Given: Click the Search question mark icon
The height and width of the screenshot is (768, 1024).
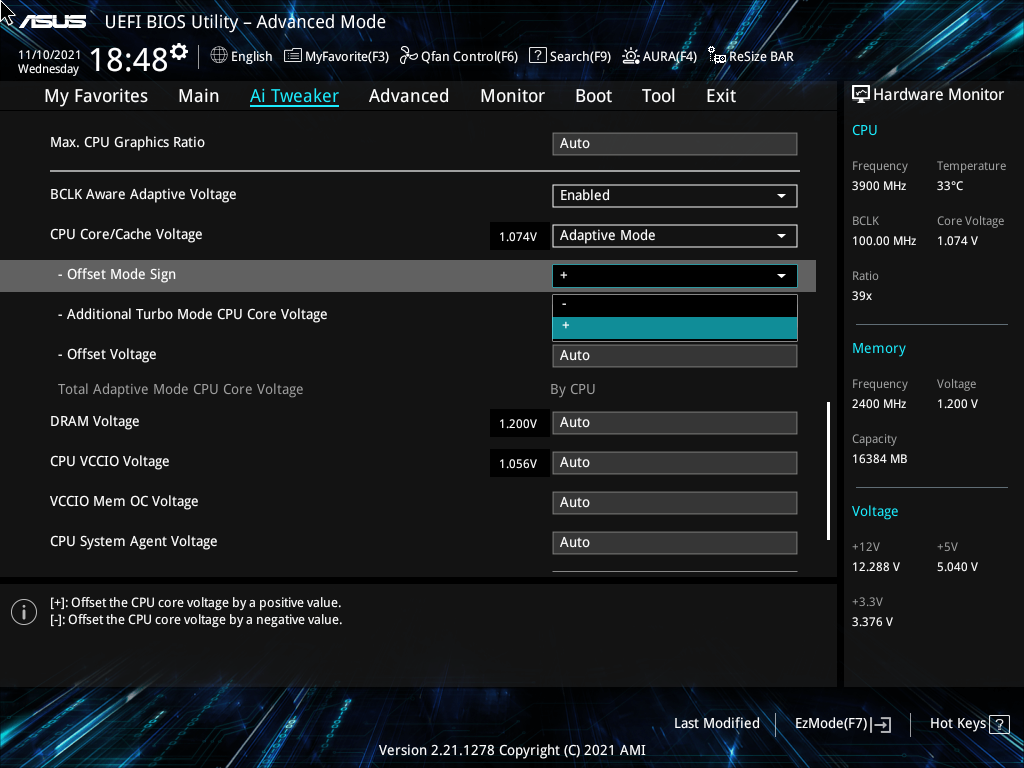Looking at the screenshot, I should (x=537, y=56).
